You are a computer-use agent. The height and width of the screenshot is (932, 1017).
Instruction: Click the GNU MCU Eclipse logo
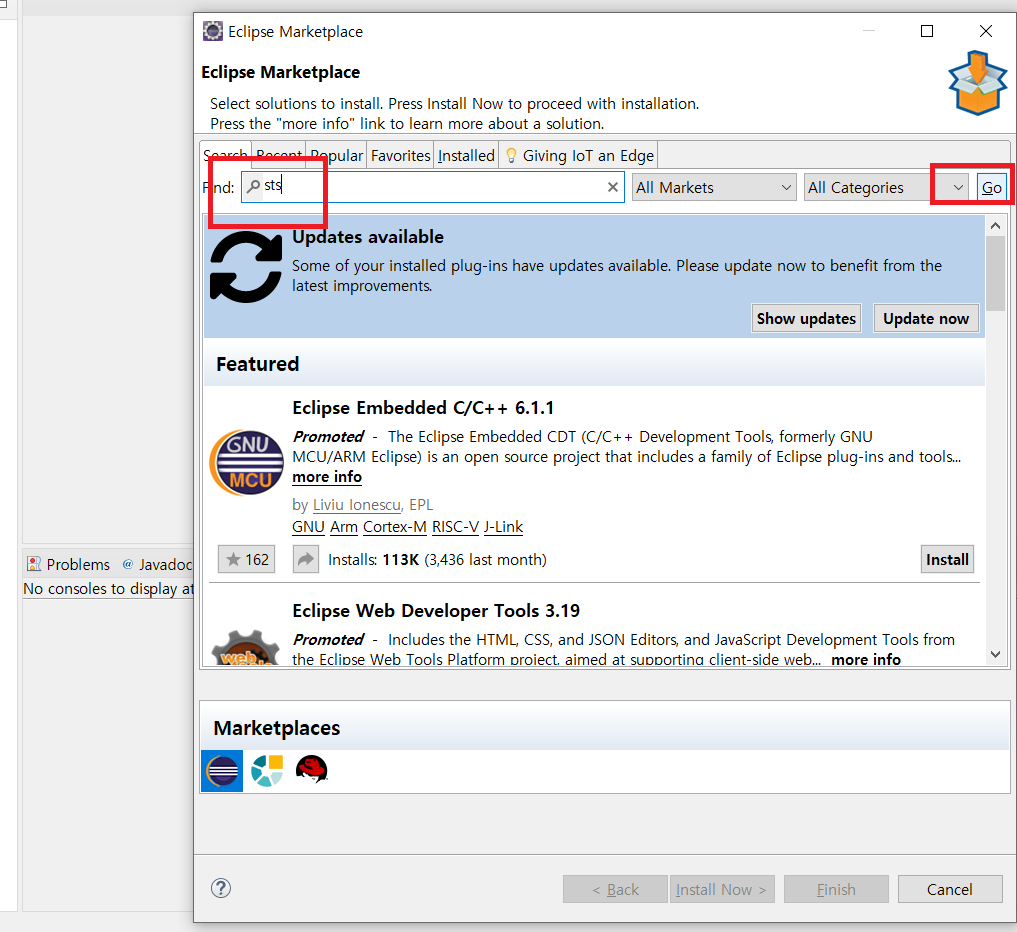[x=246, y=462]
